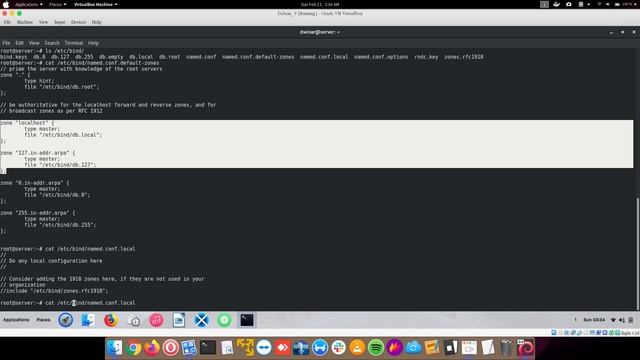Open Finder in the macOS dock

(115, 348)
